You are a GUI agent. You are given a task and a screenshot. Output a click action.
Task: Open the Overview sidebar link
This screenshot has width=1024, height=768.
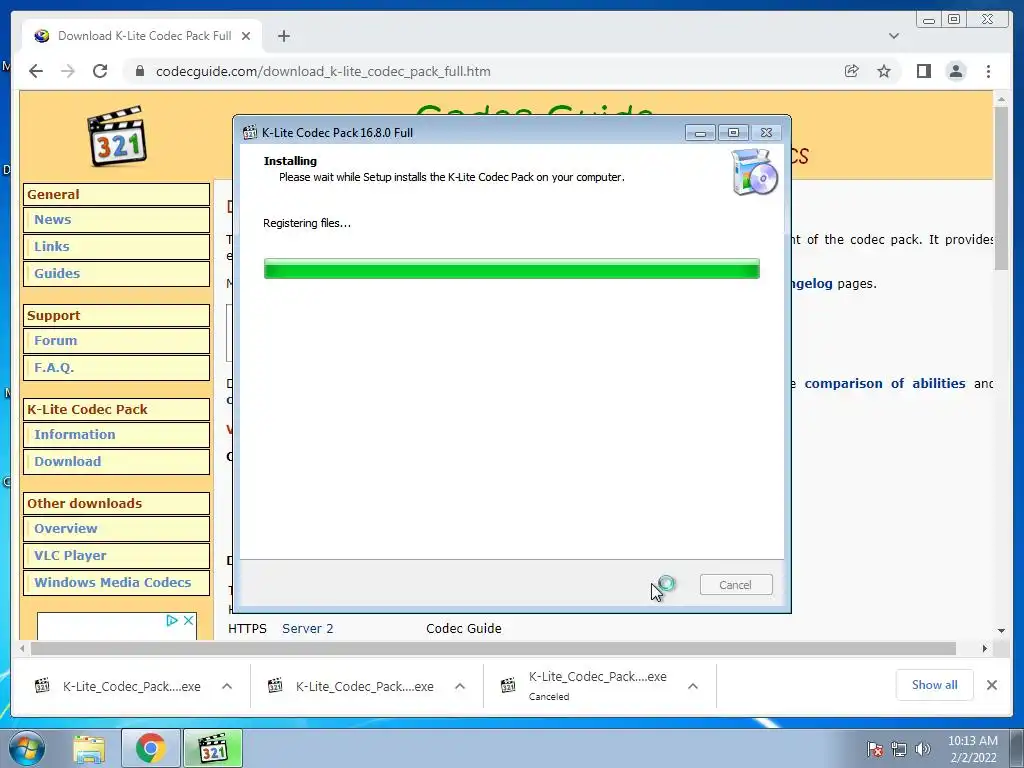pos(116,529)
